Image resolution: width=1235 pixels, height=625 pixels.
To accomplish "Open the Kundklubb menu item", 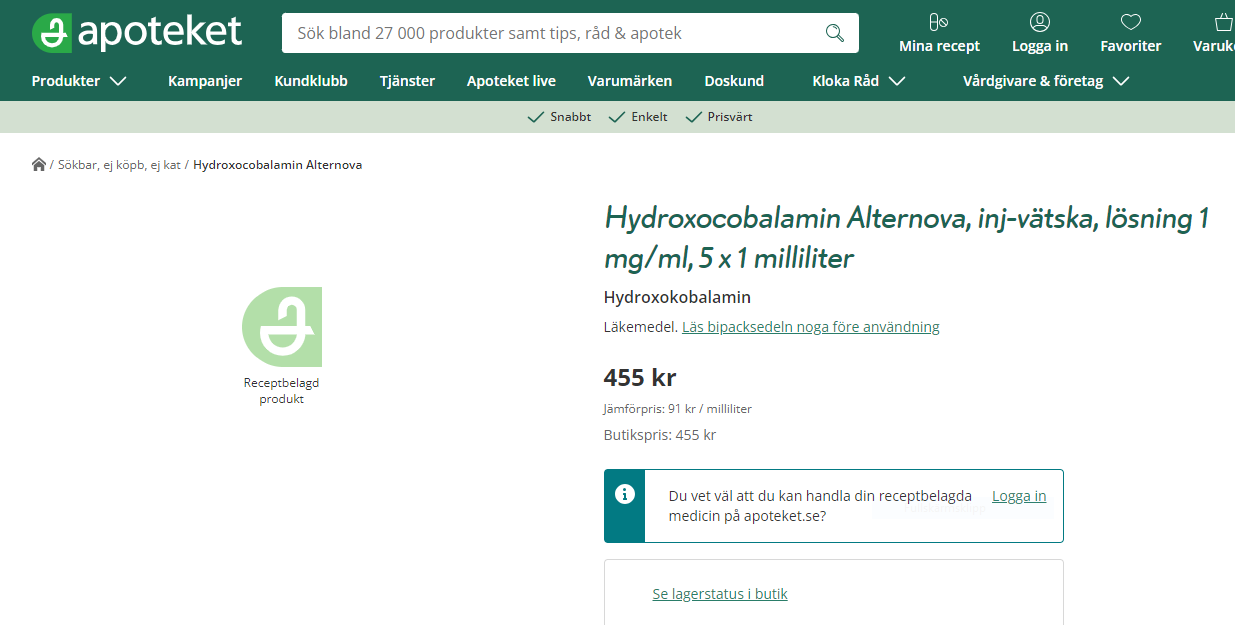I will click(x=311, y=81).
